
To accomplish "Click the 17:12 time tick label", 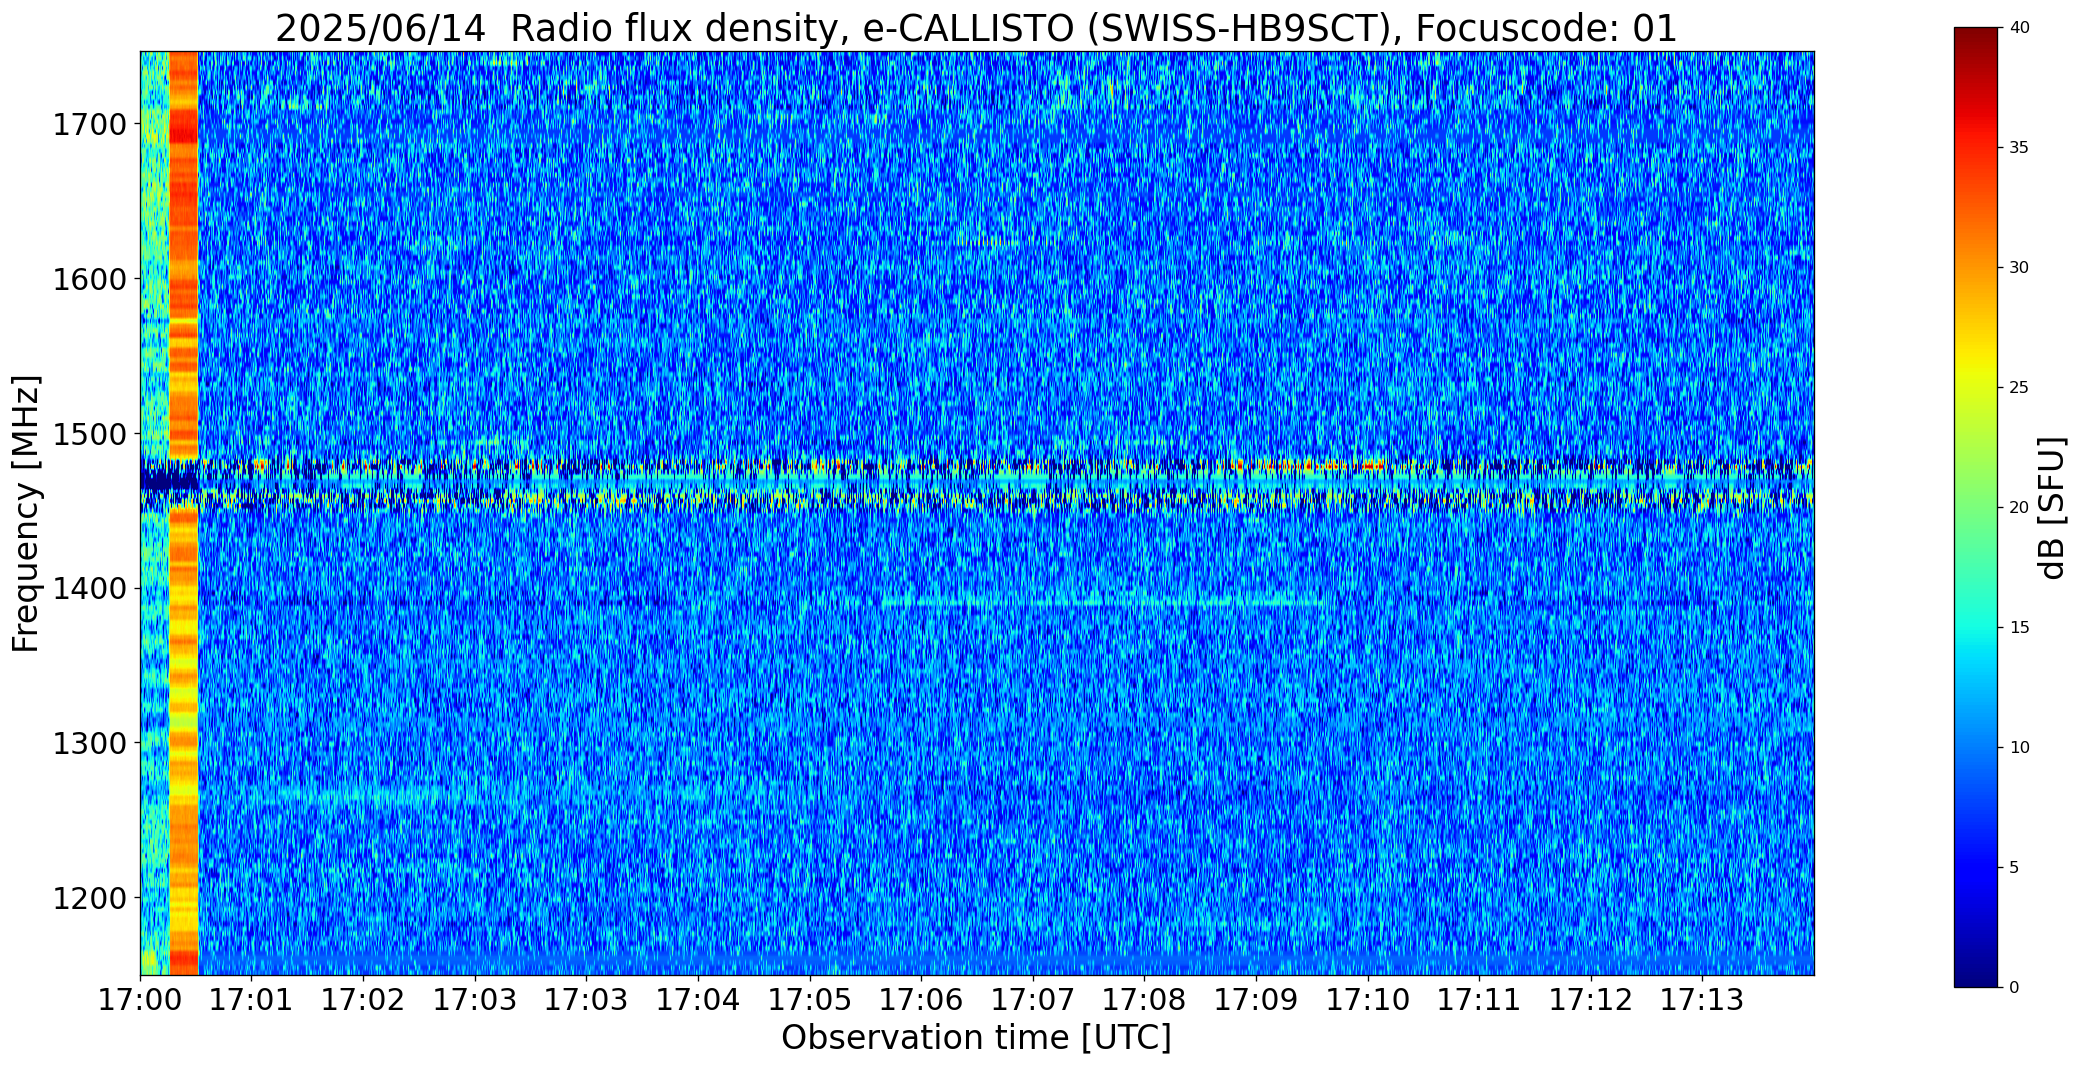I will pos(1591,1000).
